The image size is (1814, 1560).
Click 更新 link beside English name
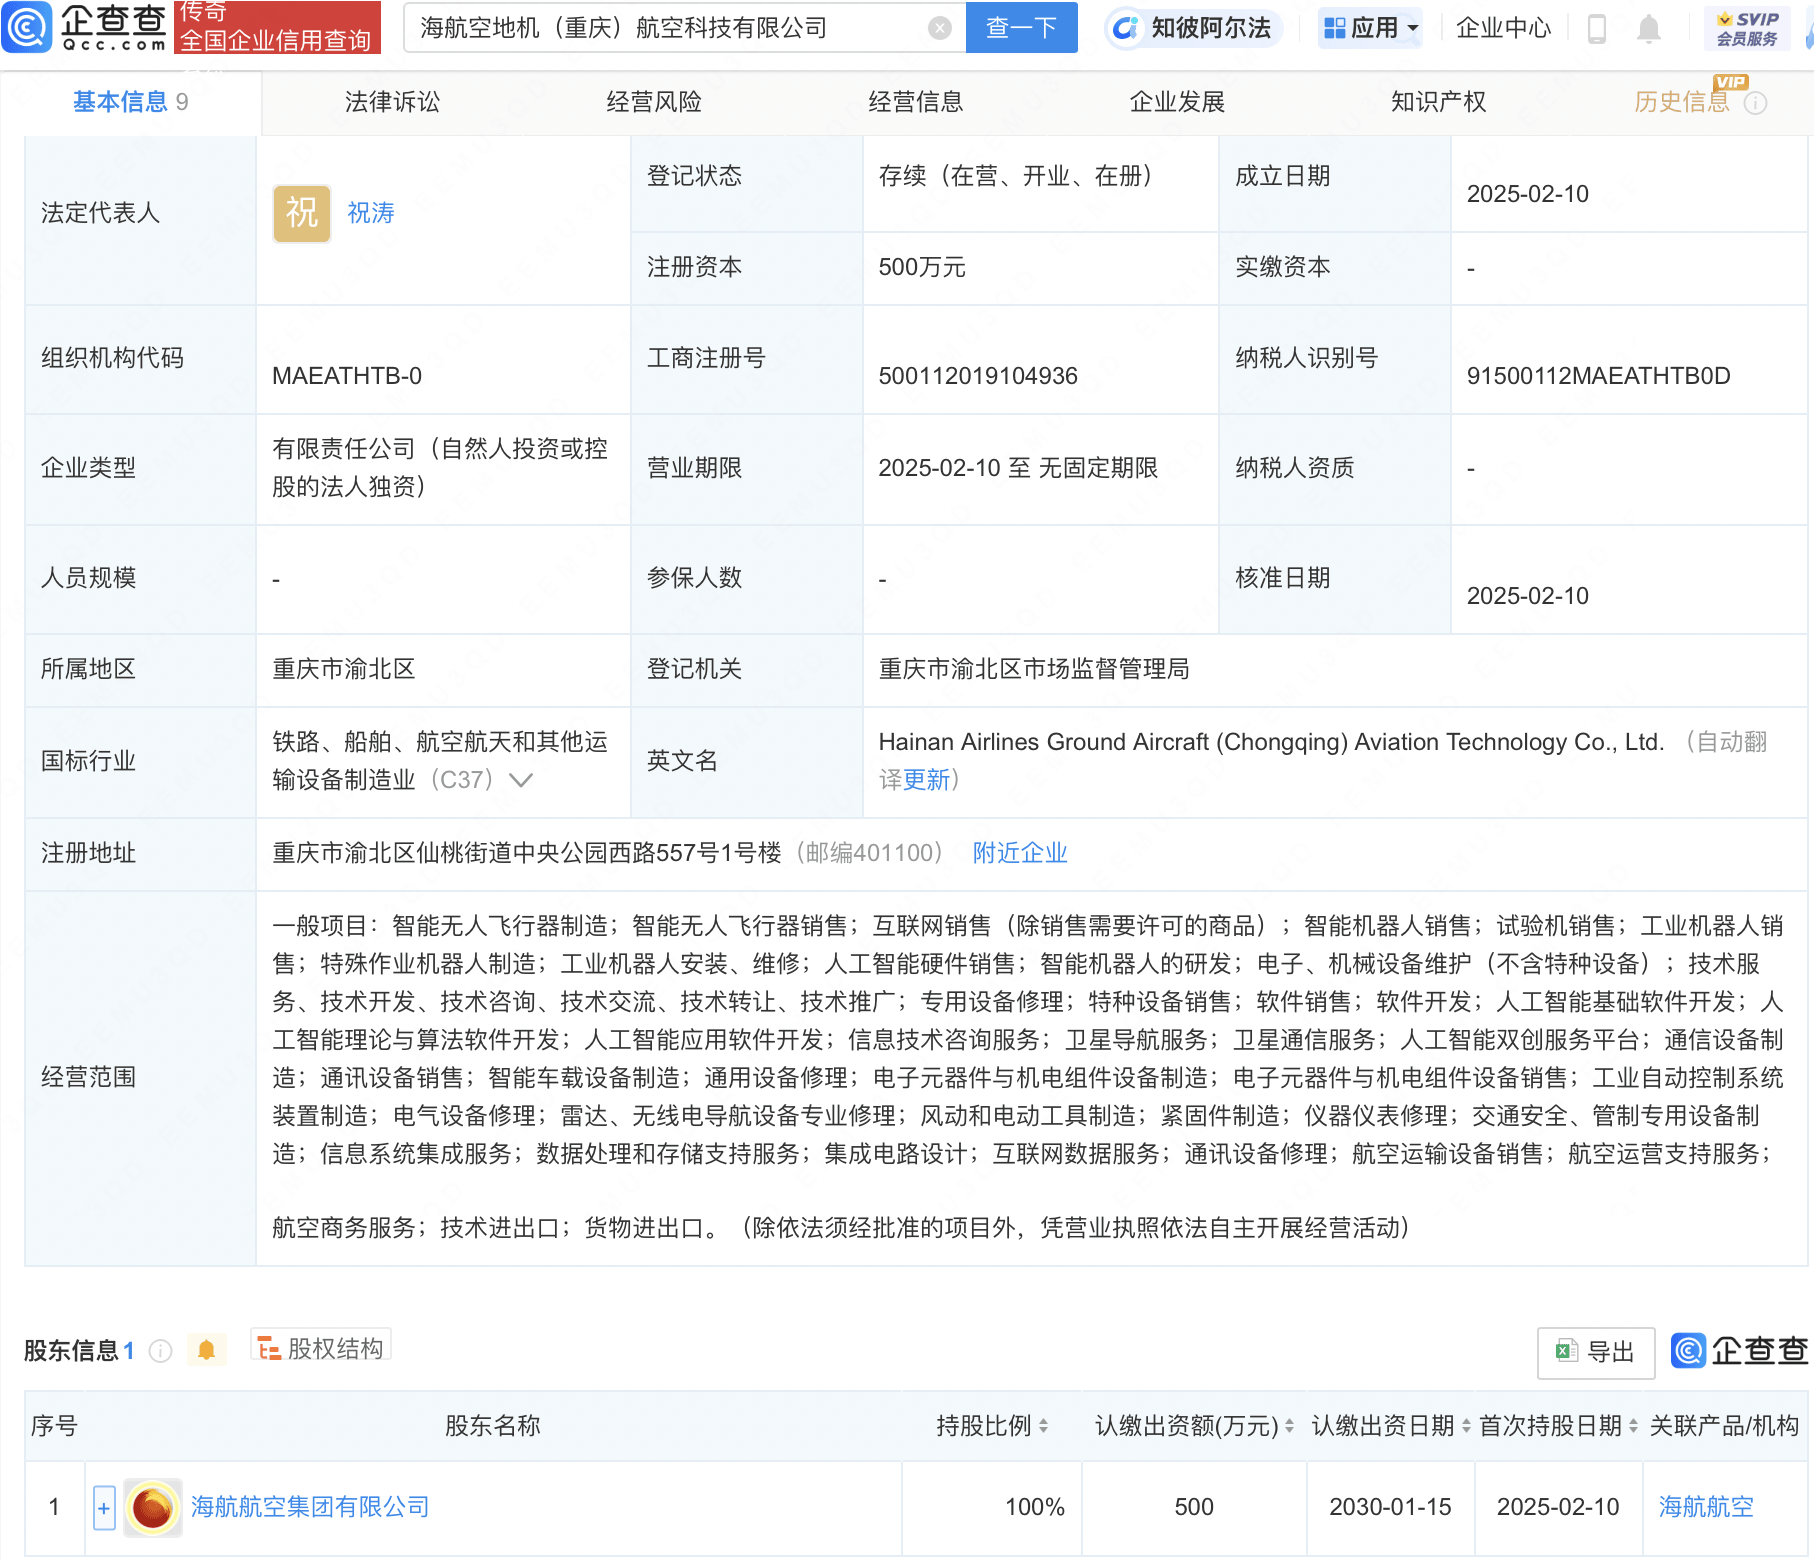point(927,780)
